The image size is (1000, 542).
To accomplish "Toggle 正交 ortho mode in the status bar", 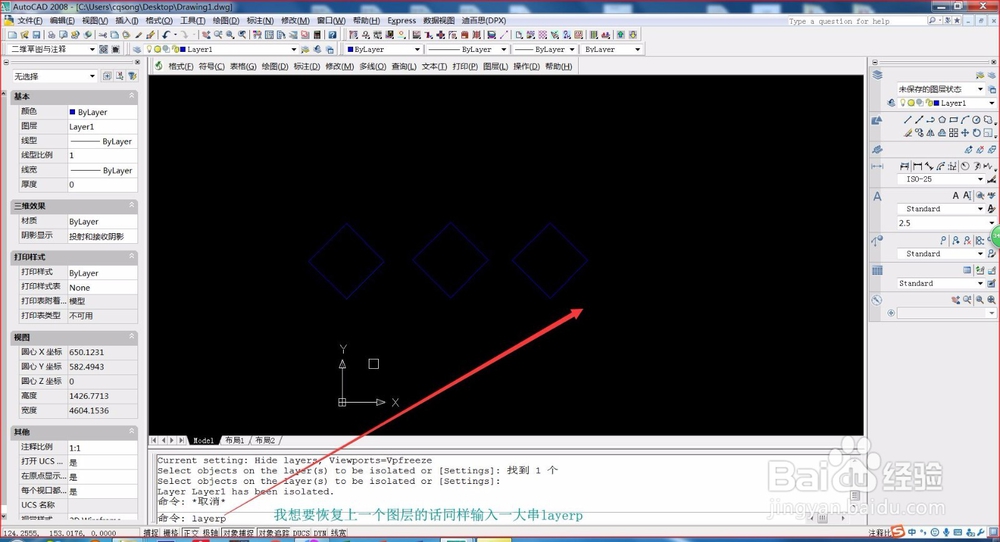I will point(191,532).
